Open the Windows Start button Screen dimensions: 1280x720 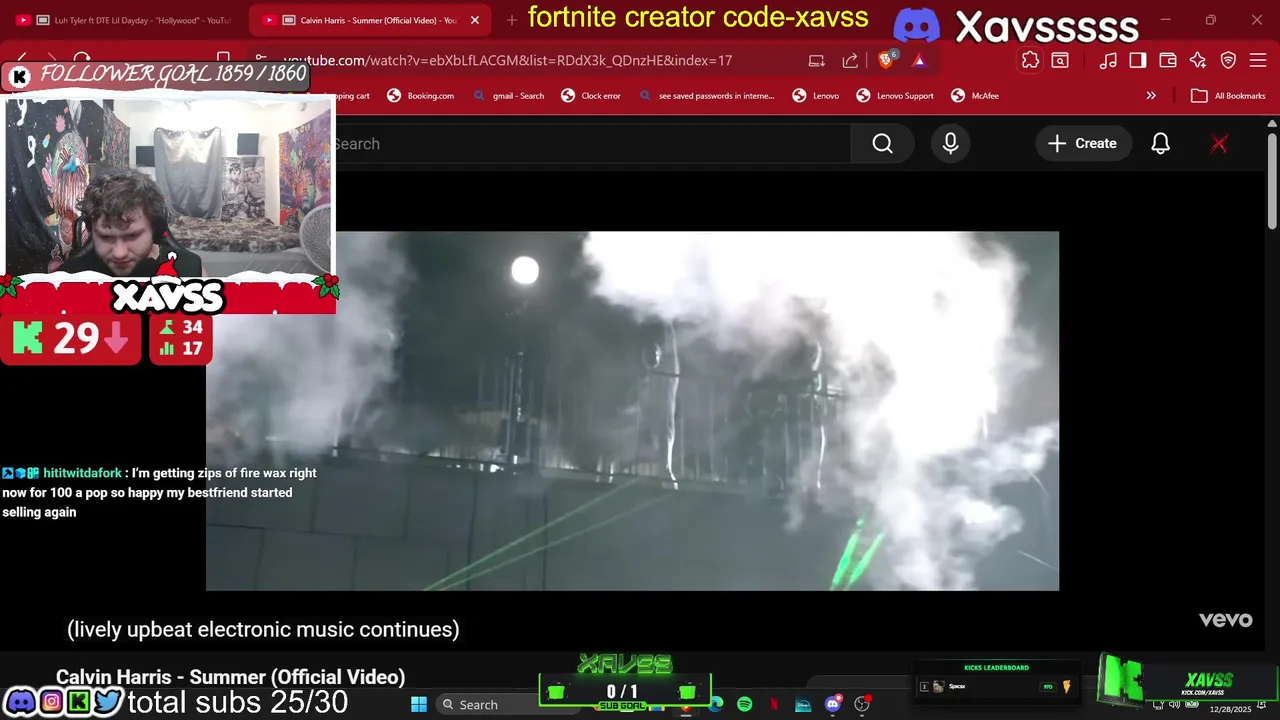419,704
